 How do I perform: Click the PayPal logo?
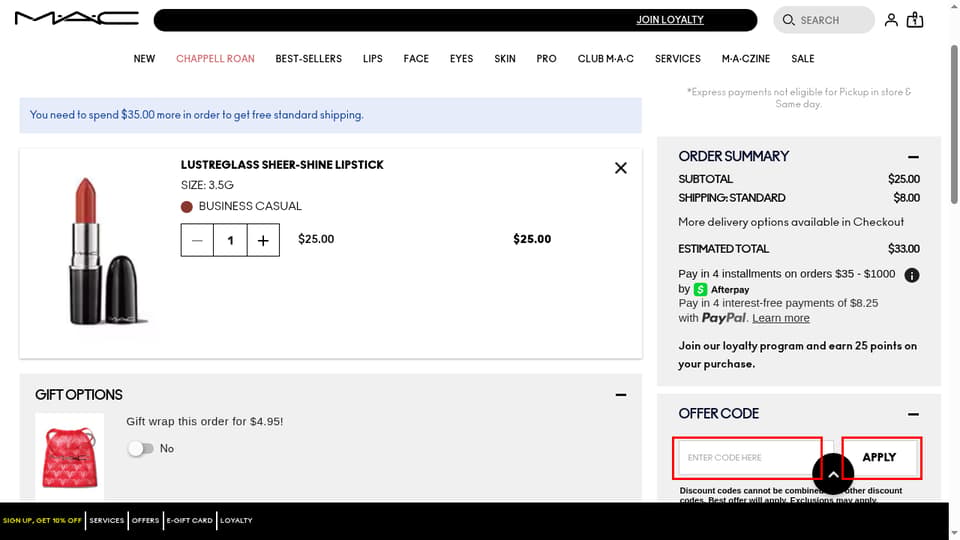point(724,318)
